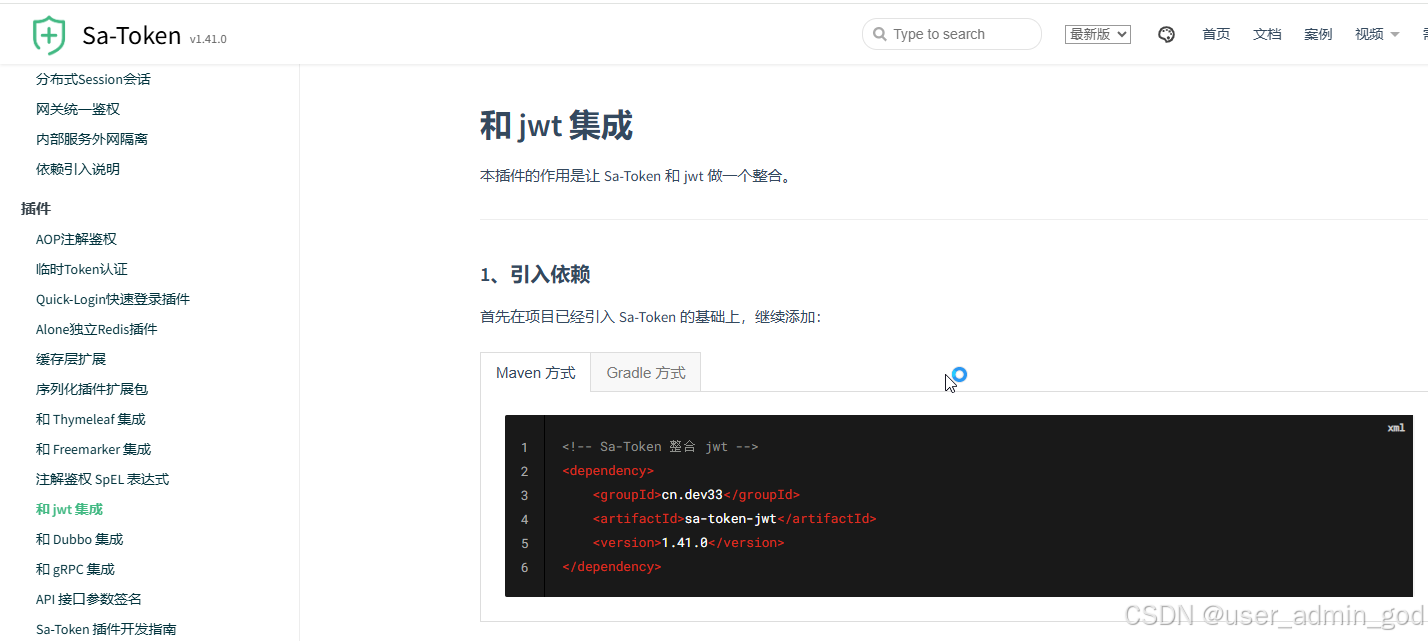Click the closing </dependency> code line

point(612,567)
